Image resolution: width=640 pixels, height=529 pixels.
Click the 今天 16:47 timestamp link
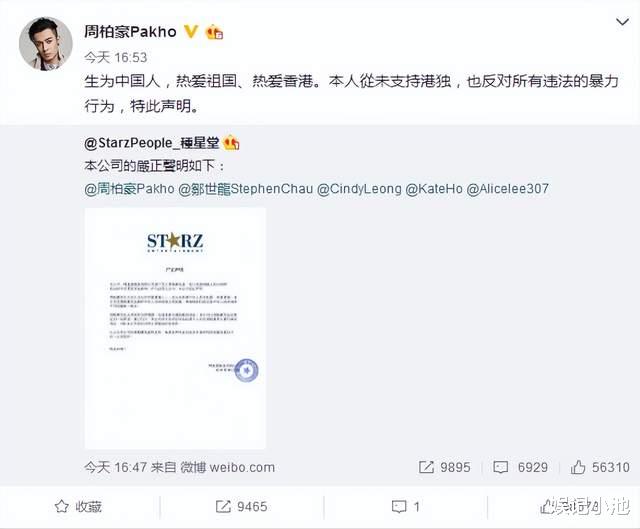pyautogui.click(x=115, y=467)
